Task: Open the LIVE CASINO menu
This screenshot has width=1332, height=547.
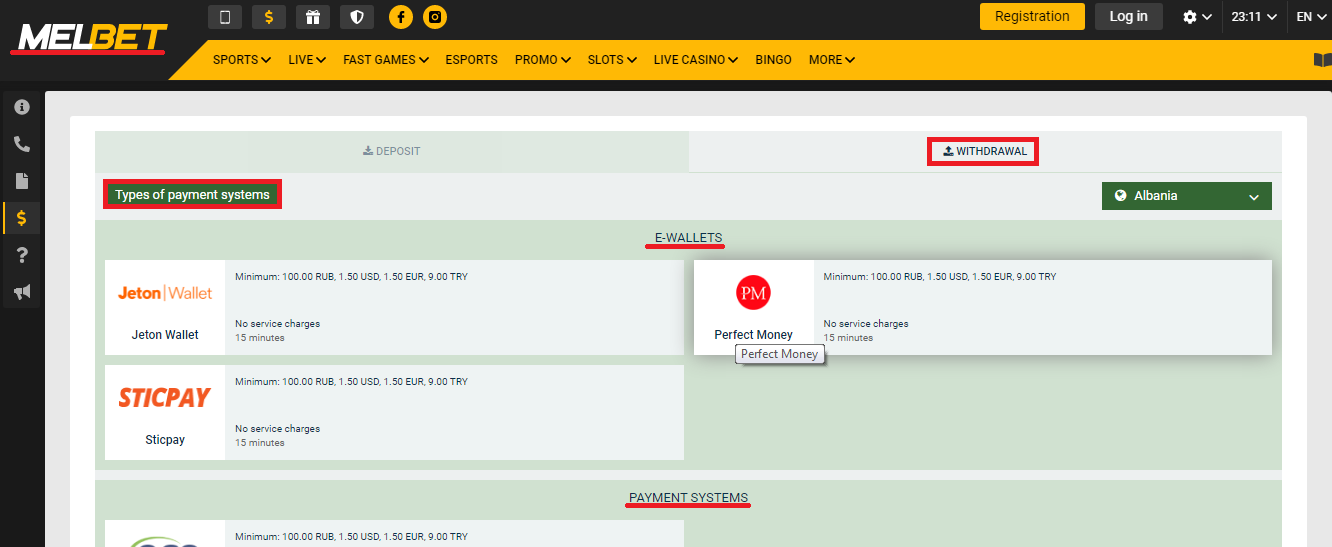Action: (695, 60)
